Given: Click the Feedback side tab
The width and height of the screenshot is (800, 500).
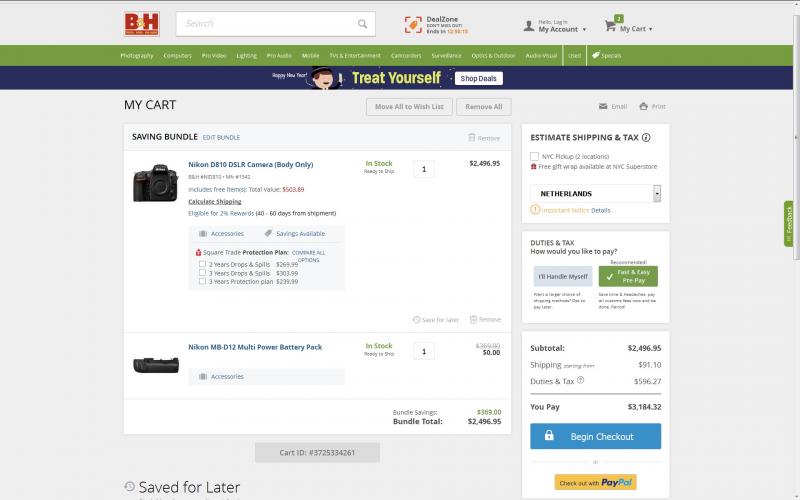Looking at the screenshot, I should [789, 223].
